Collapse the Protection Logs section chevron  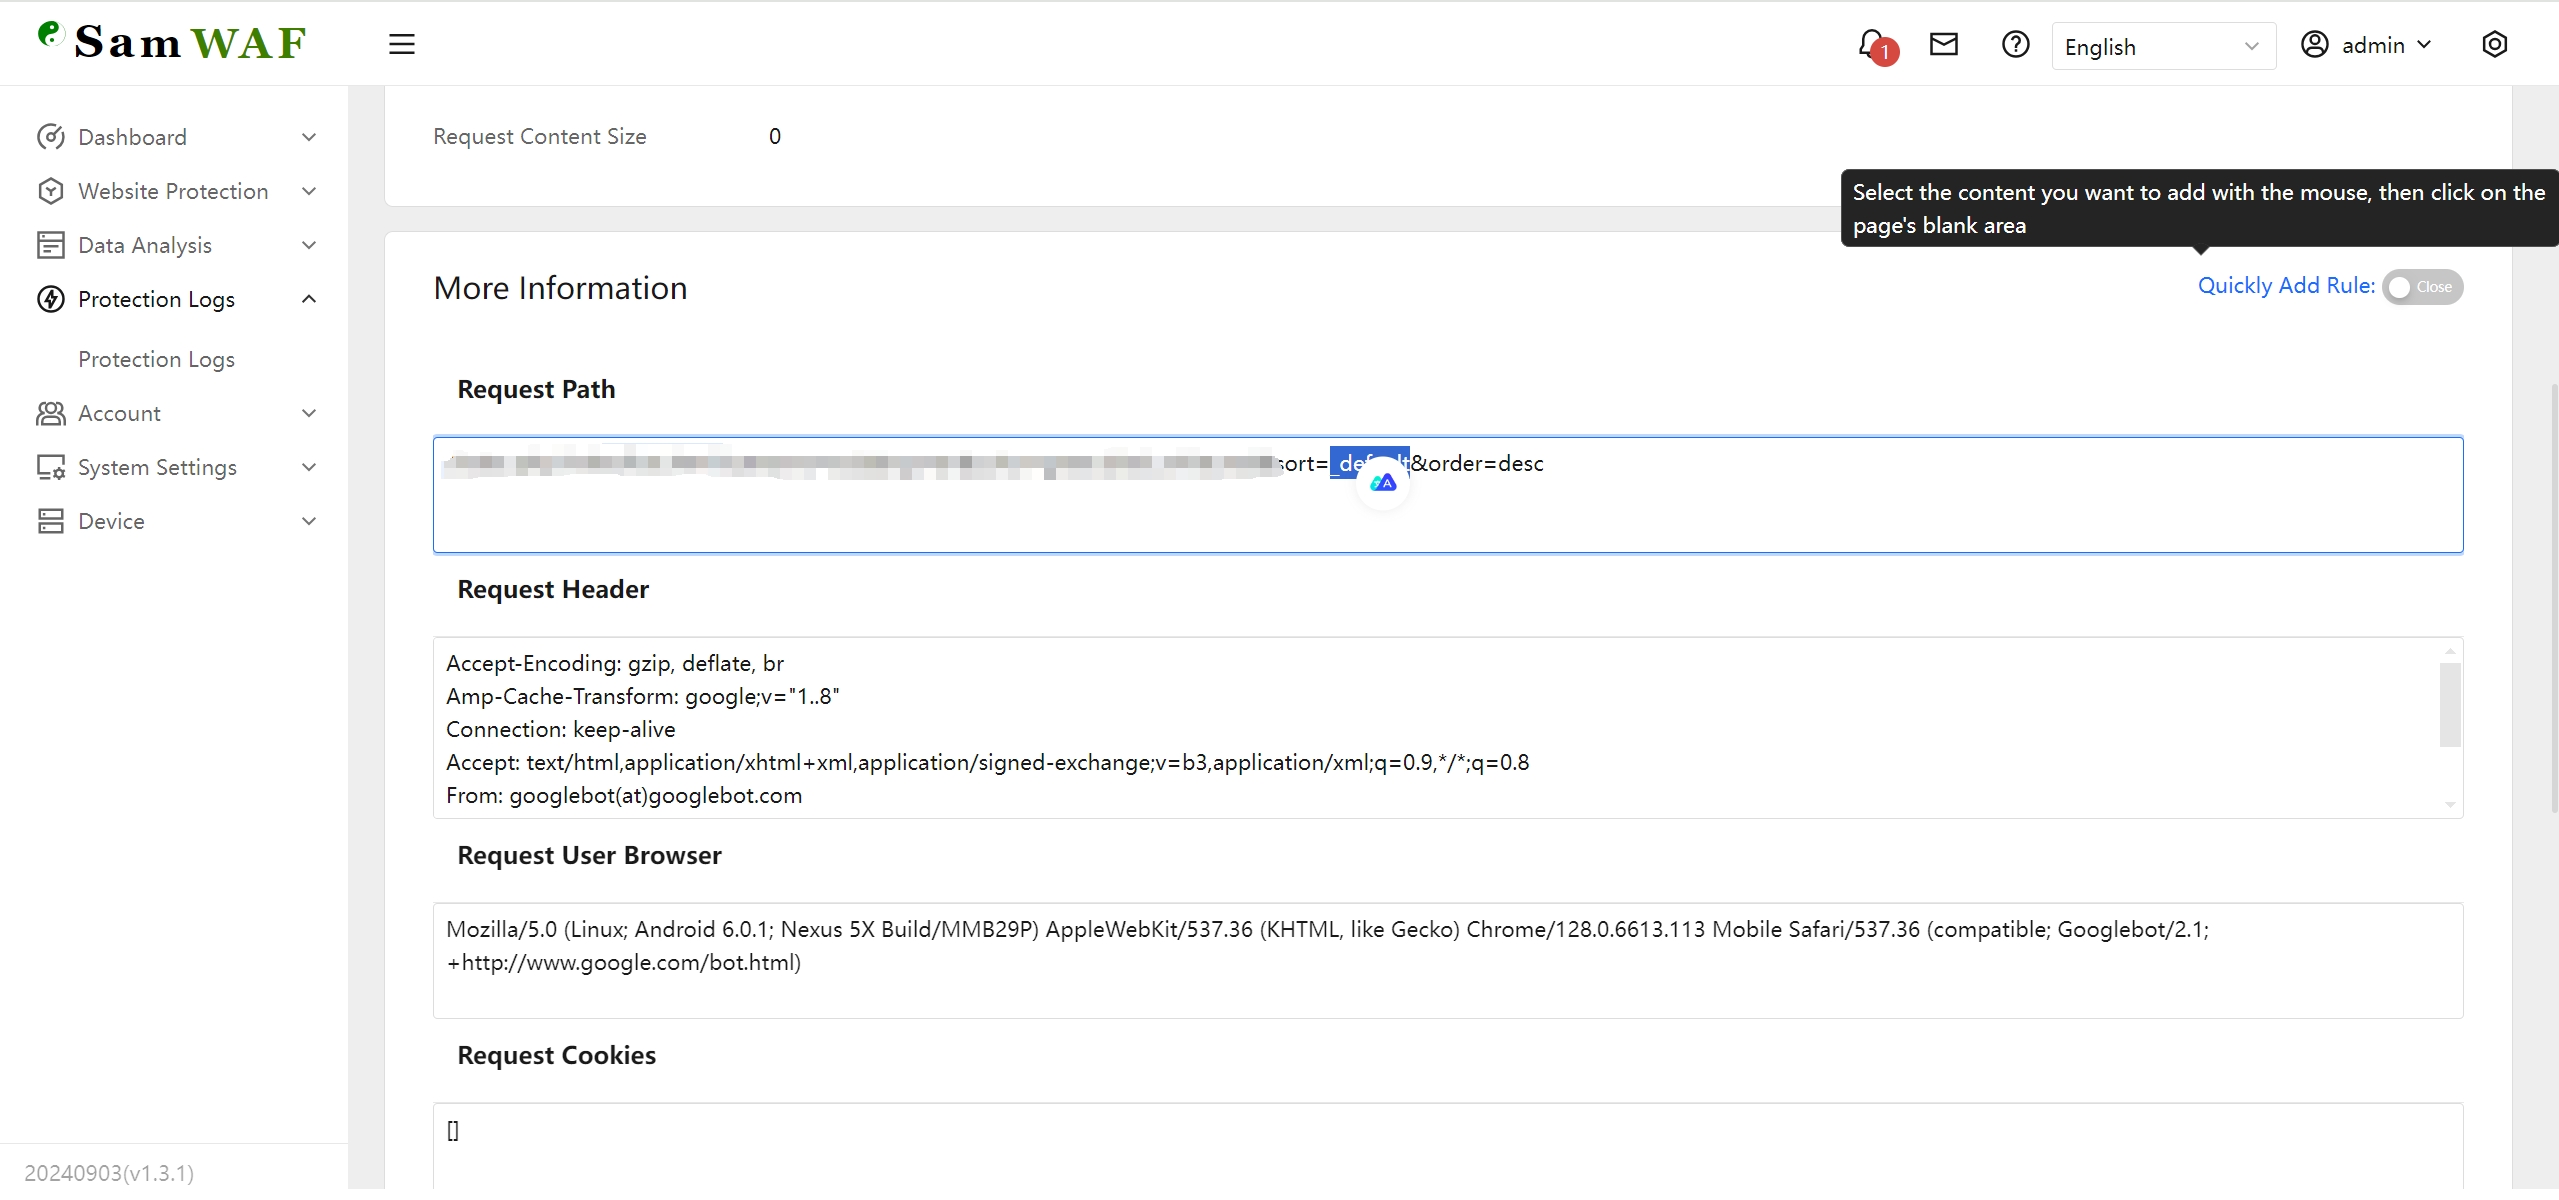tap(309, 299)
